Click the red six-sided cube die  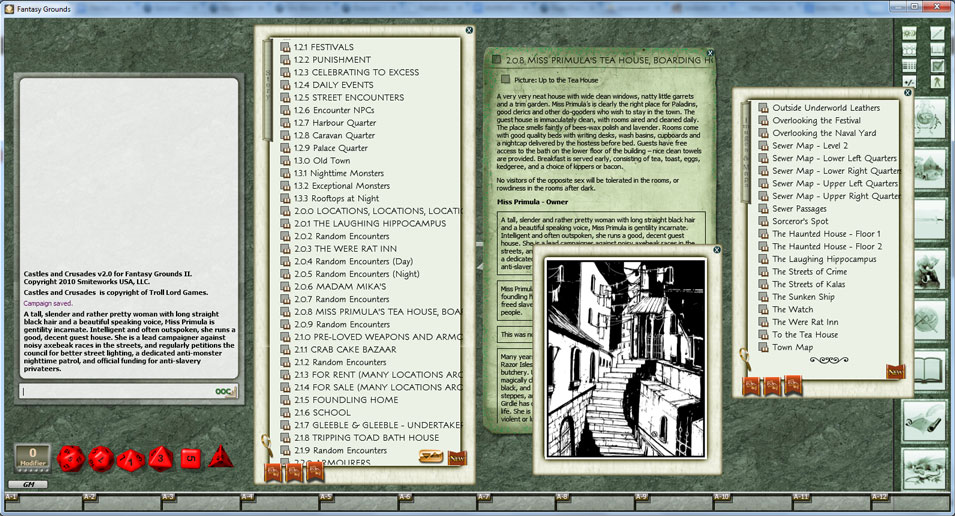pyautogui.click(x=192, y=458)
